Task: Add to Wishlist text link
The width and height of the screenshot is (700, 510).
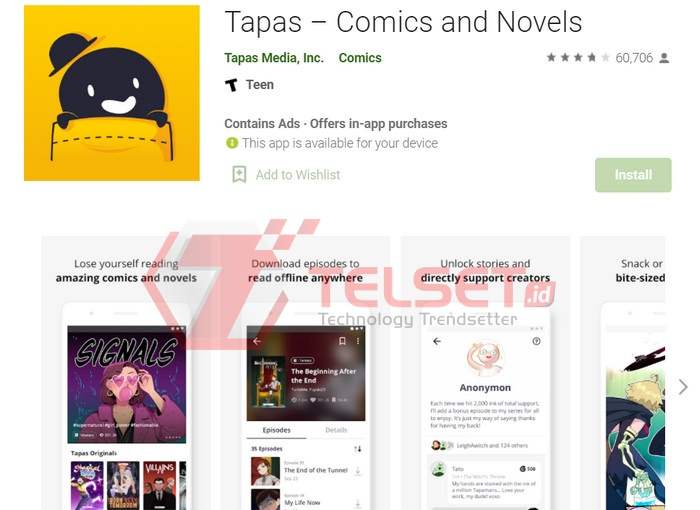Action: 298,175
